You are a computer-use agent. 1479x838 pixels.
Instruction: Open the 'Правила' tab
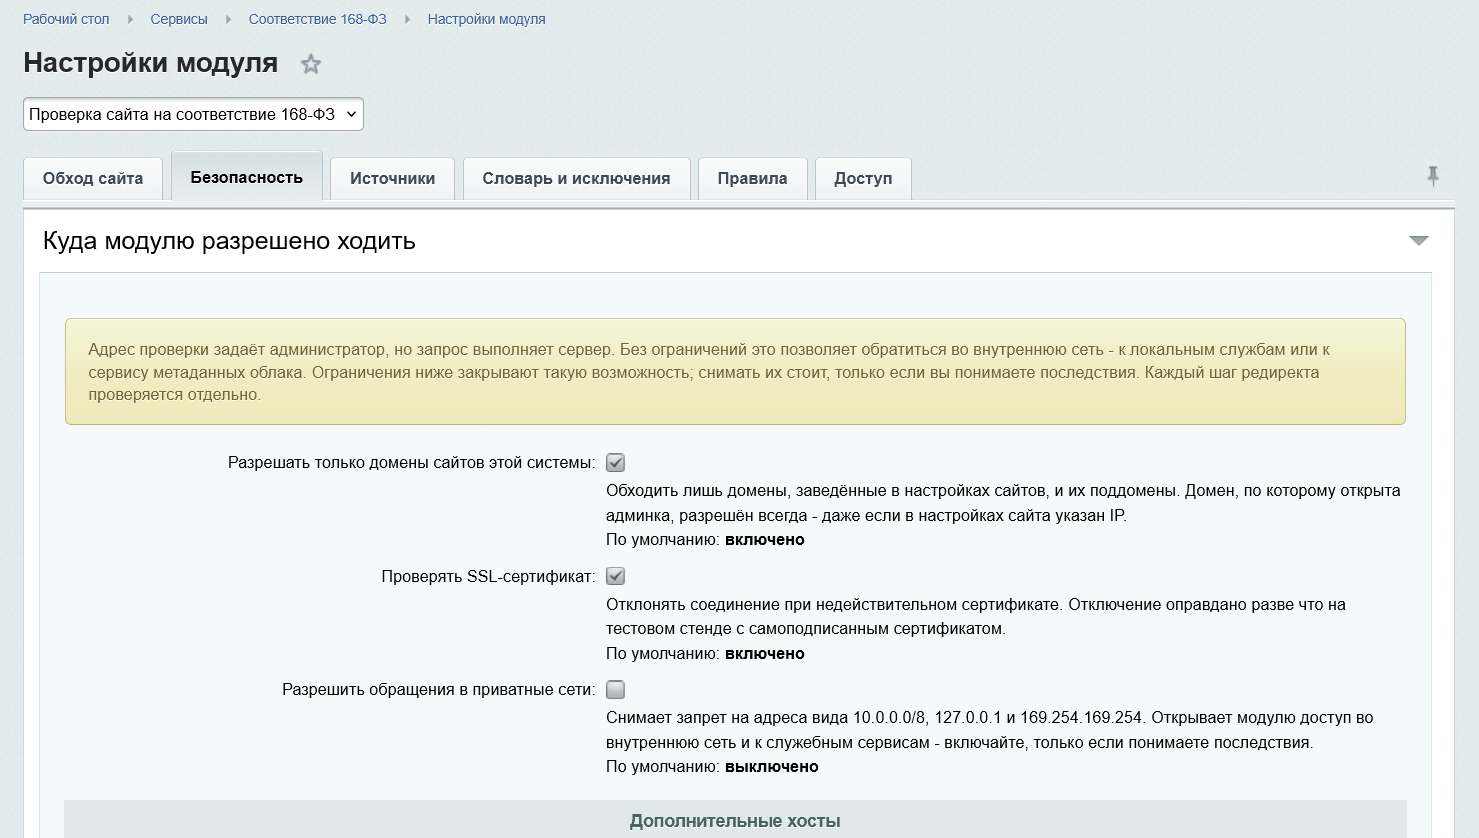pyautogui.click(x=752, y=179)
